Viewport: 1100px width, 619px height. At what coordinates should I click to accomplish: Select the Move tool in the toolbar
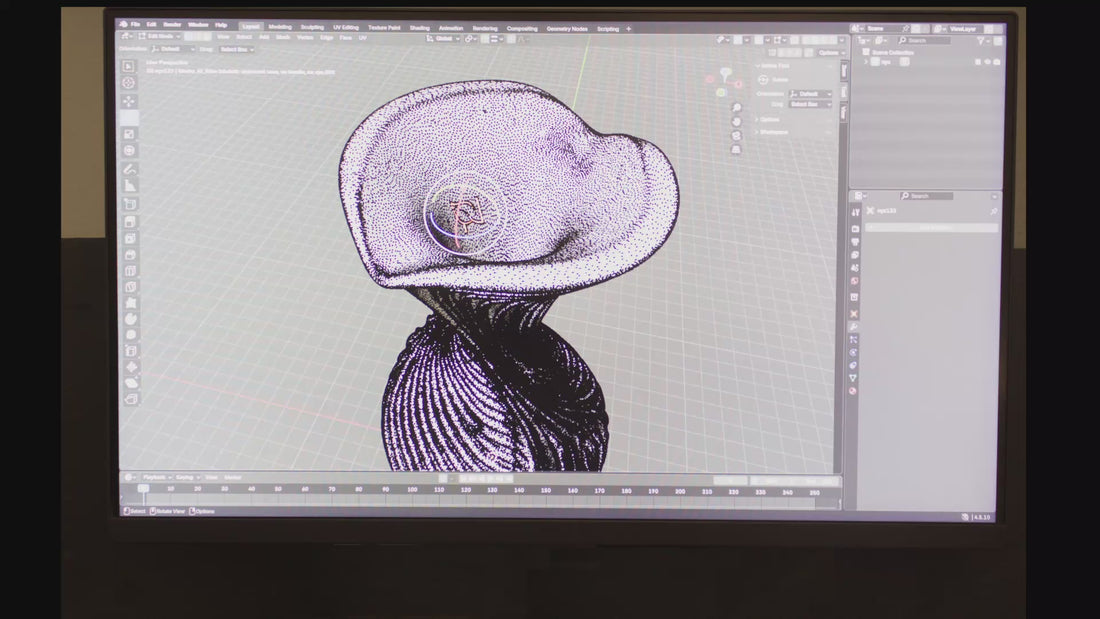[x=128, y=100]
